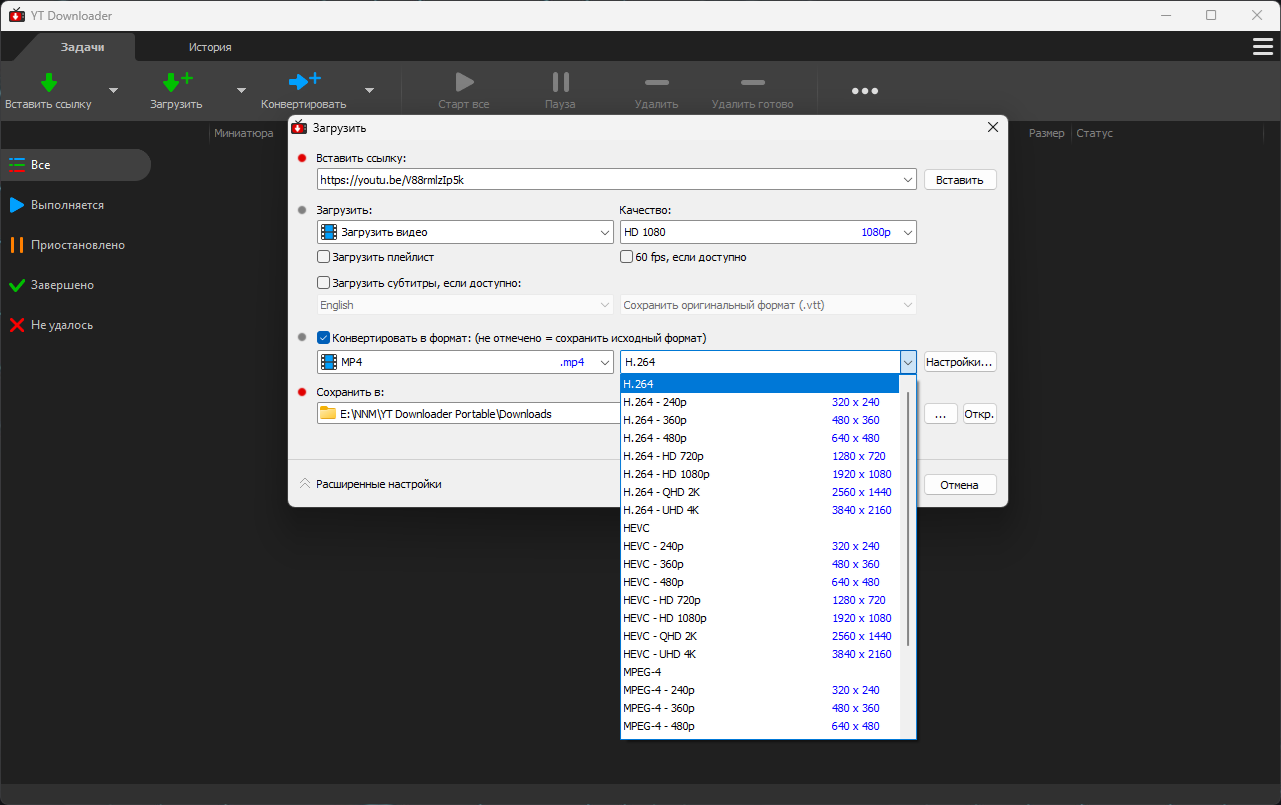Open the hamburger main menu icon

coord(1263,47)
